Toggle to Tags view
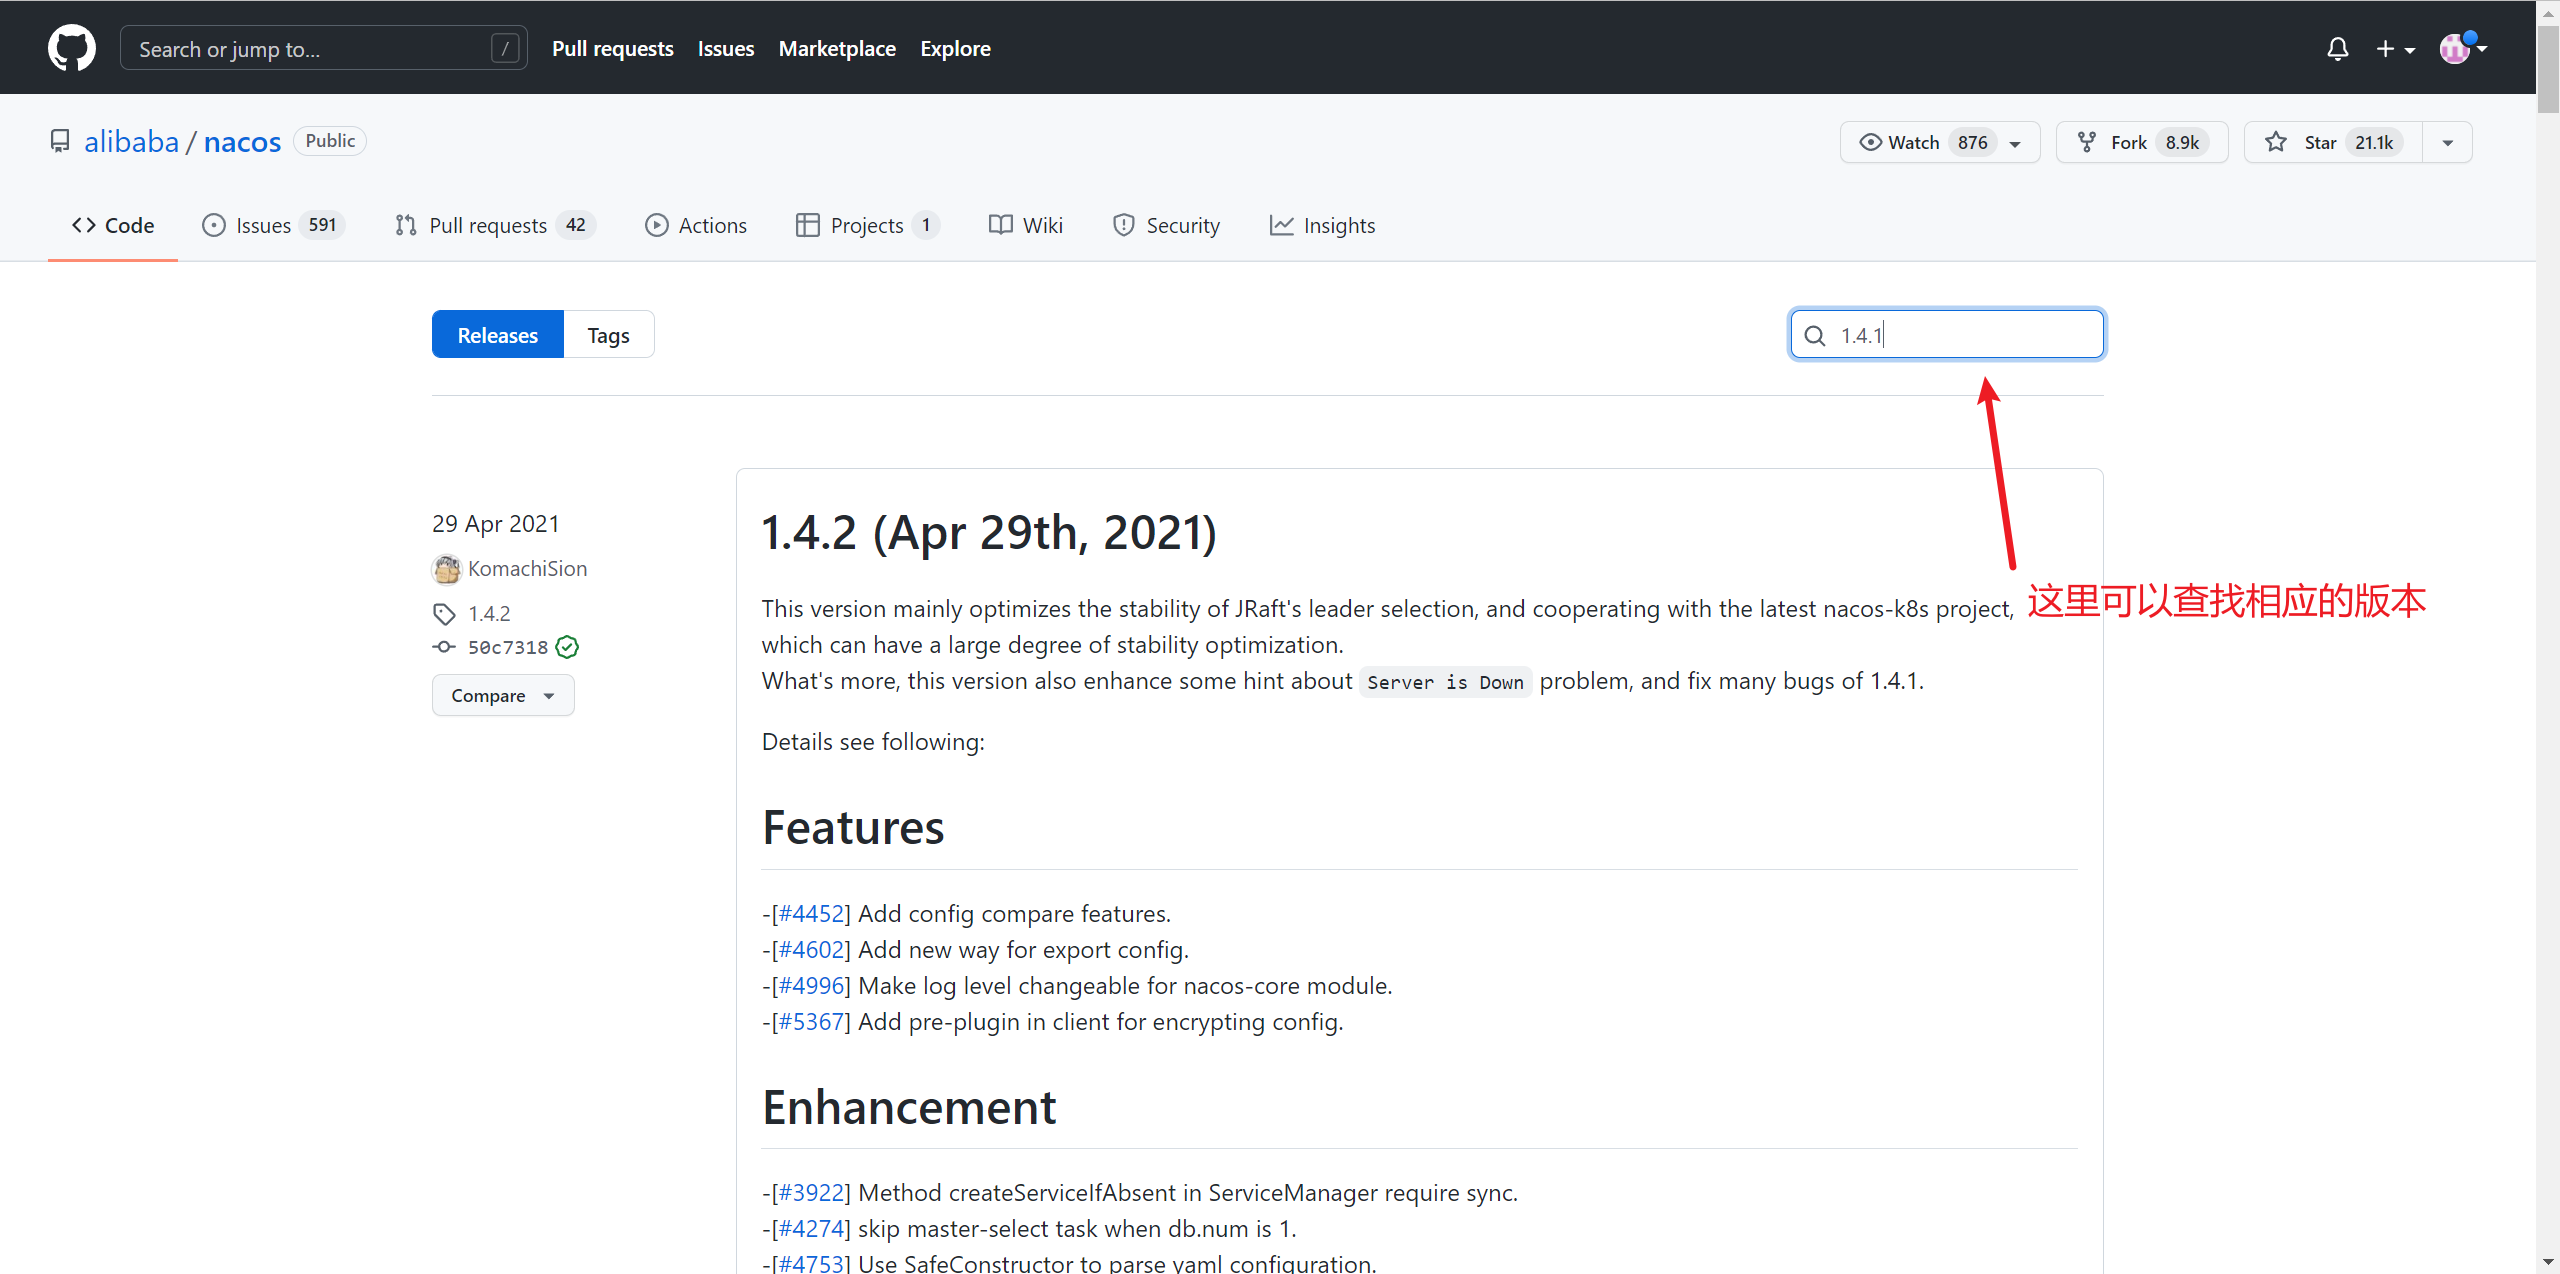The image size is (2560, 1274). 608,335
